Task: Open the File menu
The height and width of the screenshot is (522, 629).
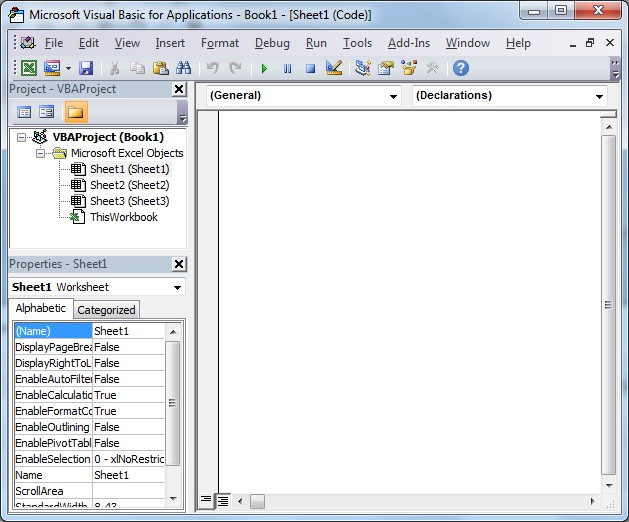Action: [x=54, y=43]
